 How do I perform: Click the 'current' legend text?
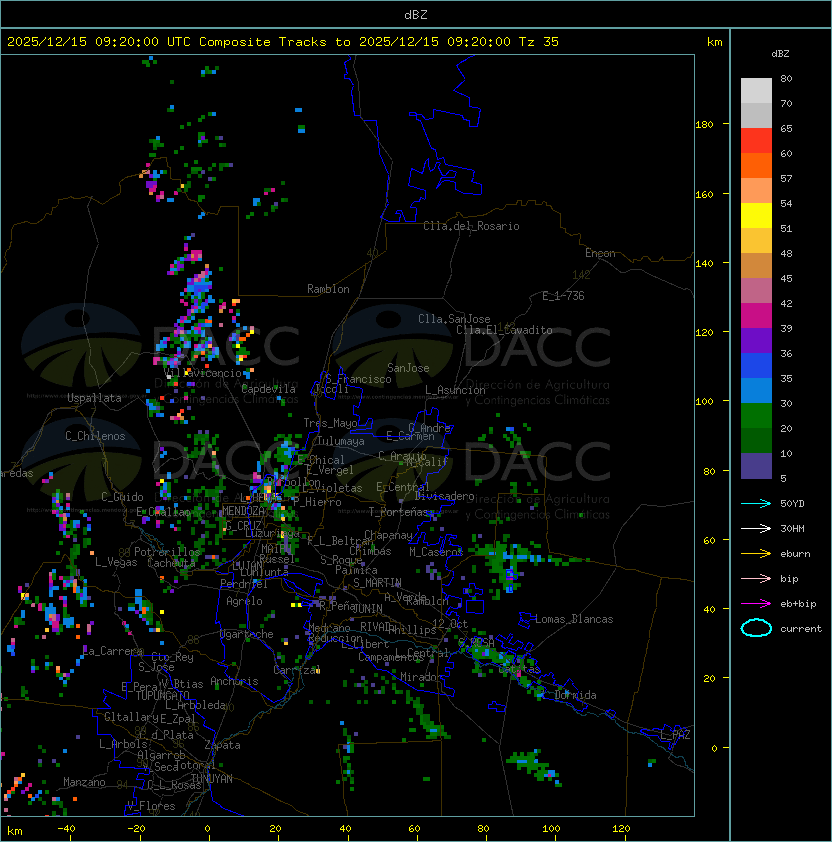coord(801,629)
